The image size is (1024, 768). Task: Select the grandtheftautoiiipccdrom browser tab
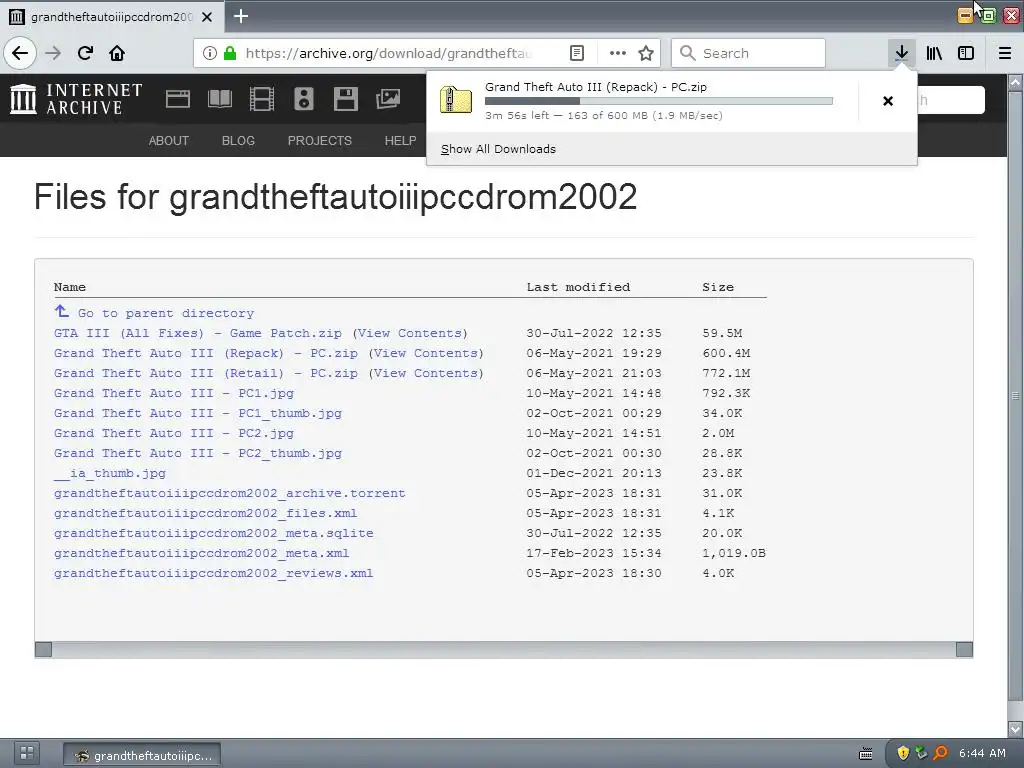(x=112, y=17)
